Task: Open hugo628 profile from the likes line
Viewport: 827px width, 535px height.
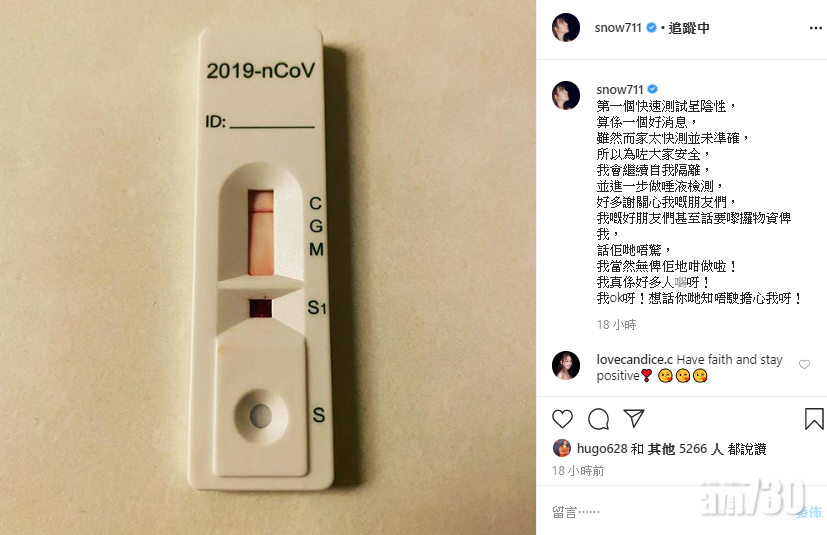Action: click(602, 448)
